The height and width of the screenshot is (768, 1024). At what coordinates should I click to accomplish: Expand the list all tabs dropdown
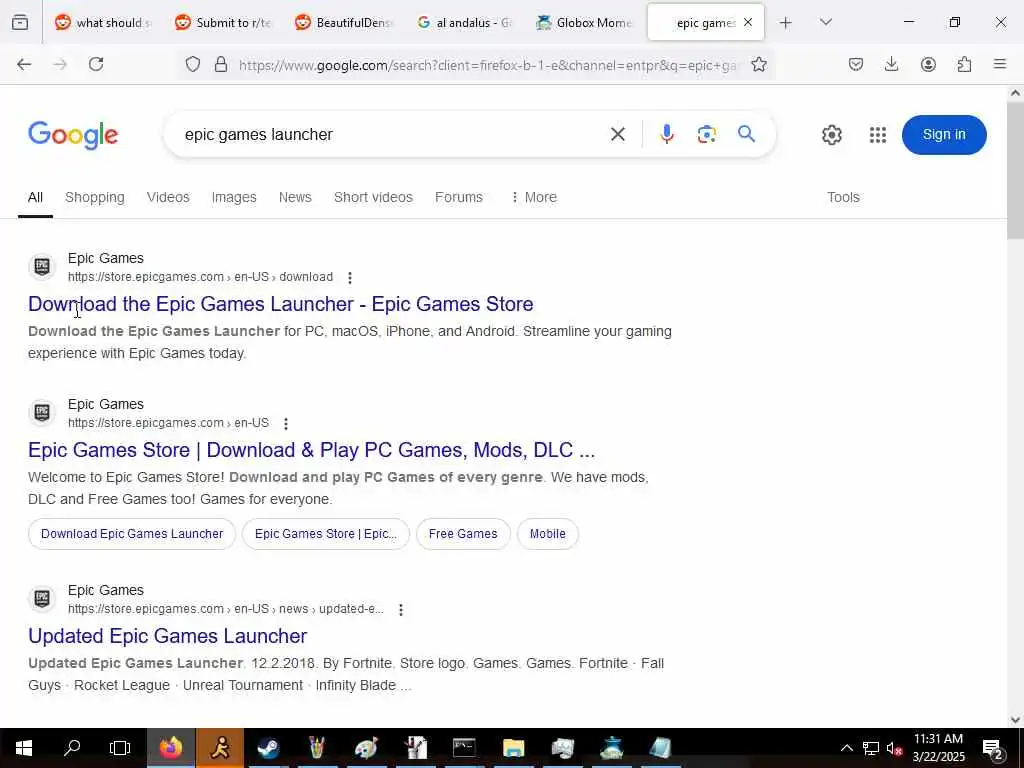click(825, 22)
